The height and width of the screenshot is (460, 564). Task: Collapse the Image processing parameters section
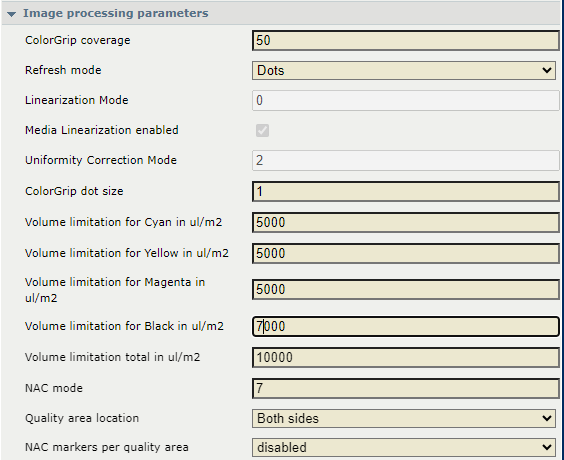pos(12,14)
